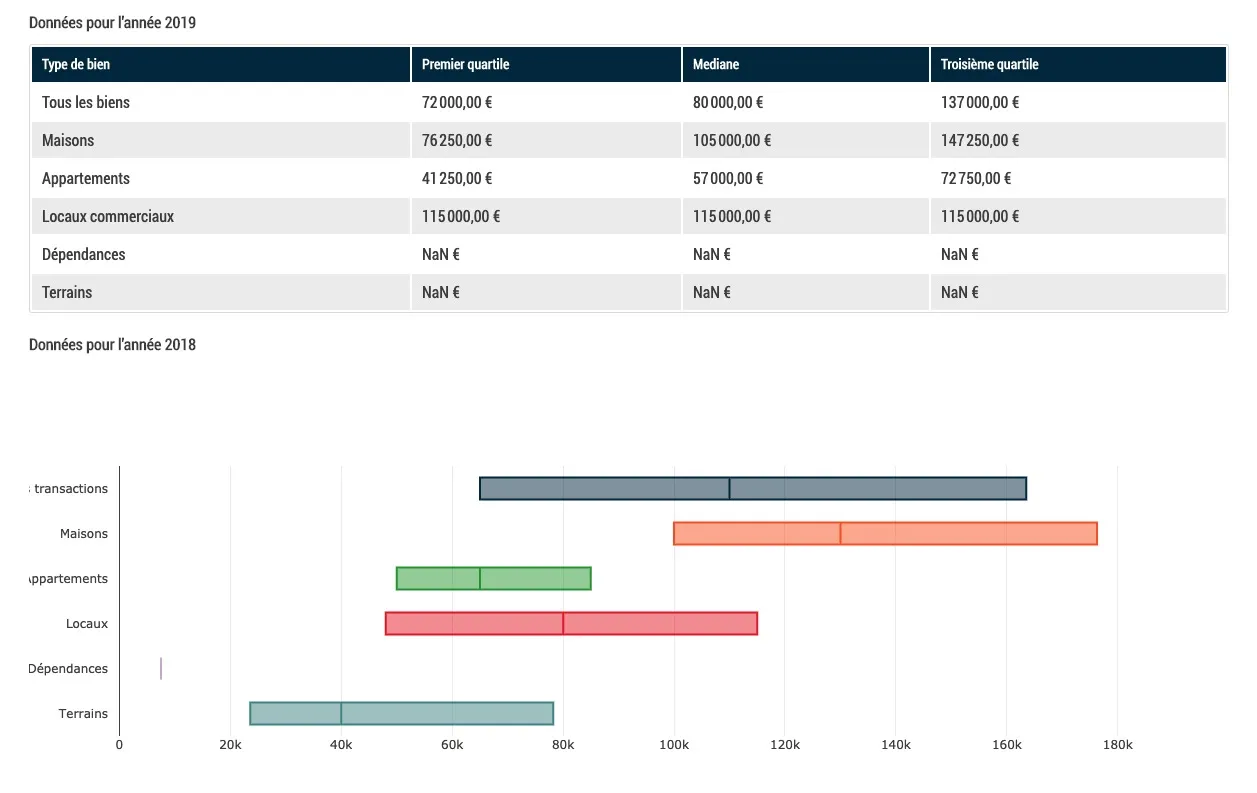Select the "80 000,00 €" median value

[x=728, y=102]
